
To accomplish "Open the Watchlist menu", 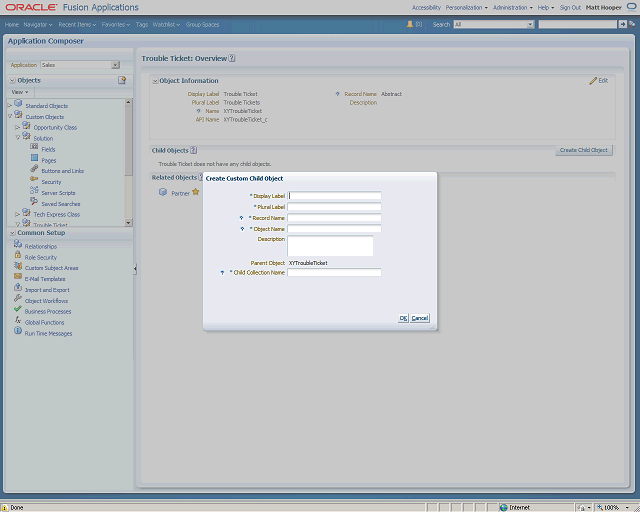I will coord(166,24).
